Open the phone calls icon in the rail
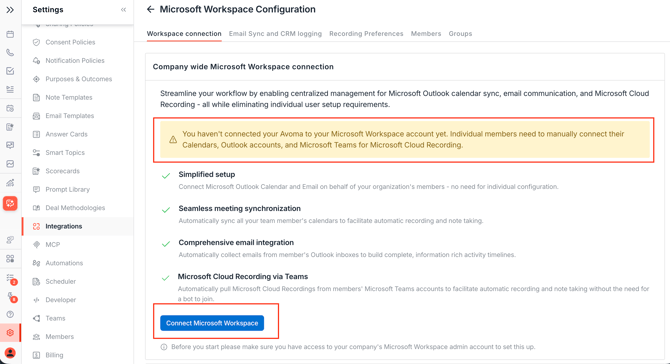 click(10, 53)
